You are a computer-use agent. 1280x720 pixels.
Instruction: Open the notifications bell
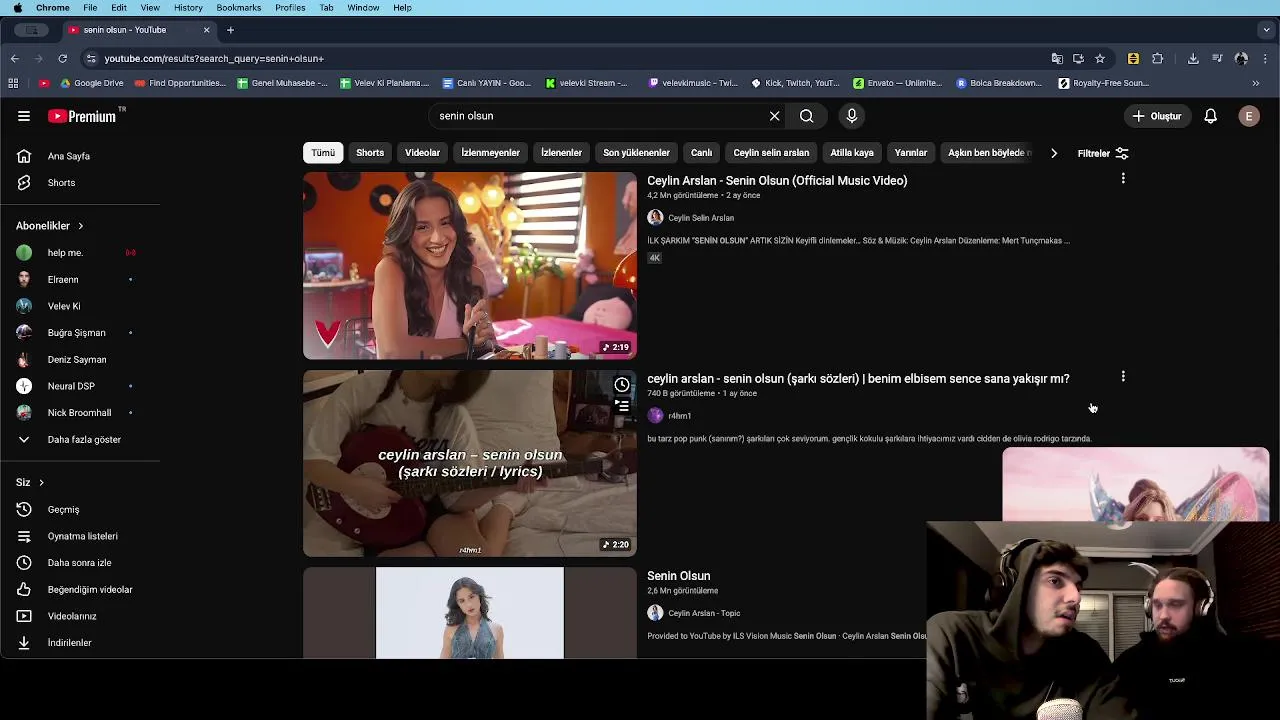1210,116
